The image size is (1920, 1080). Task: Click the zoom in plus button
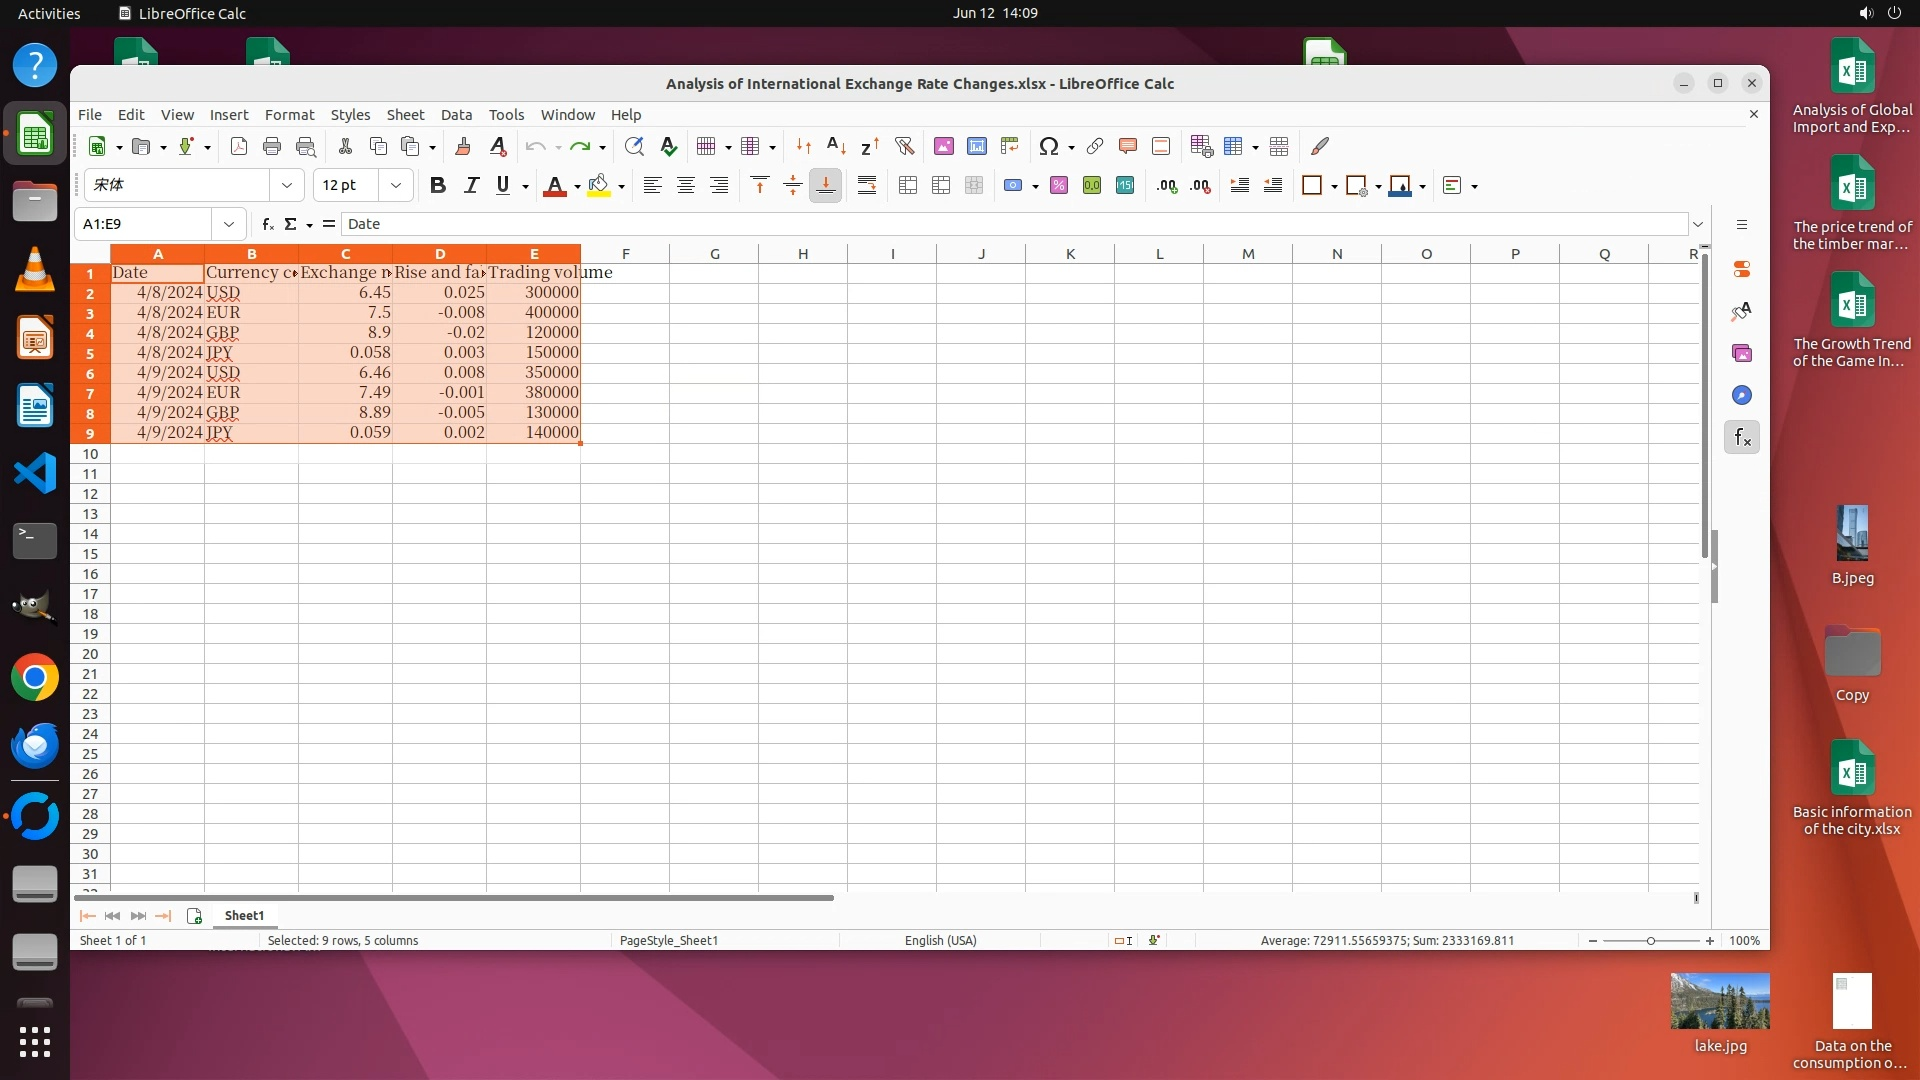click(1710, 941)
